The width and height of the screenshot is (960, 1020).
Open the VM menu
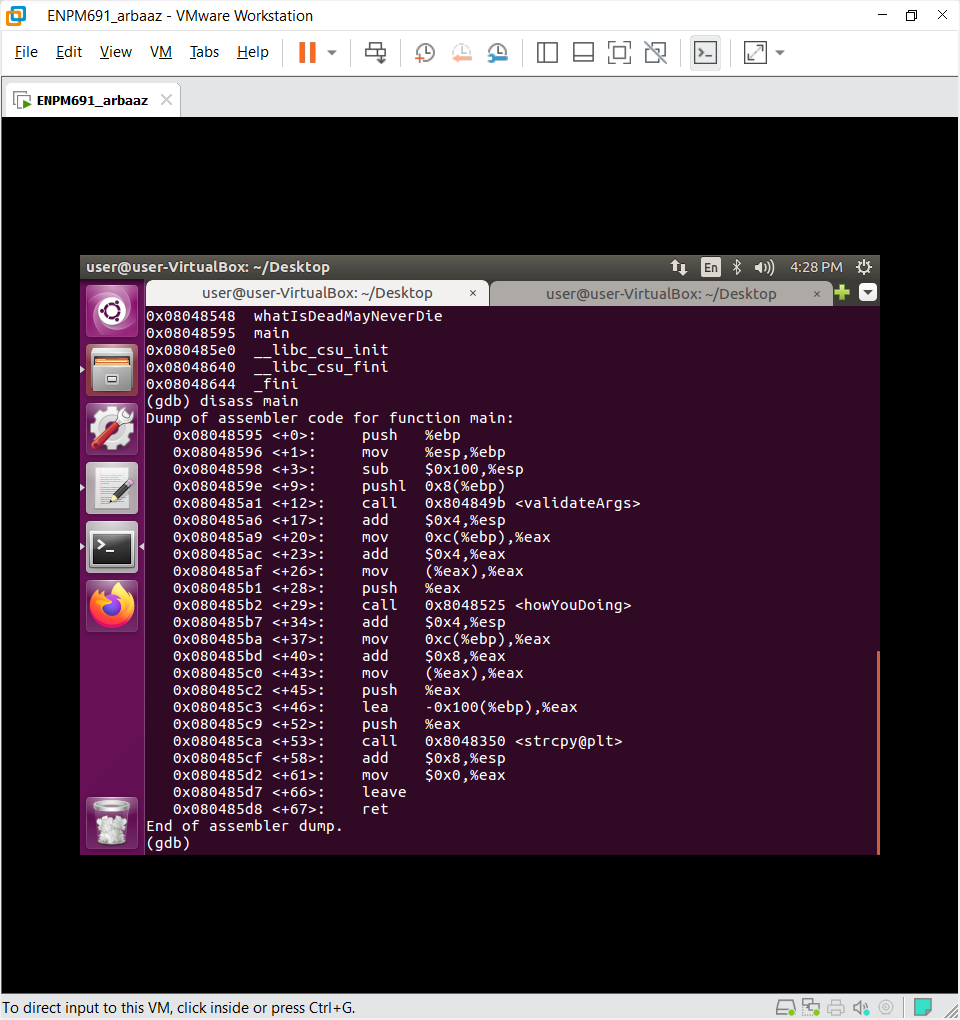[160, 52]
